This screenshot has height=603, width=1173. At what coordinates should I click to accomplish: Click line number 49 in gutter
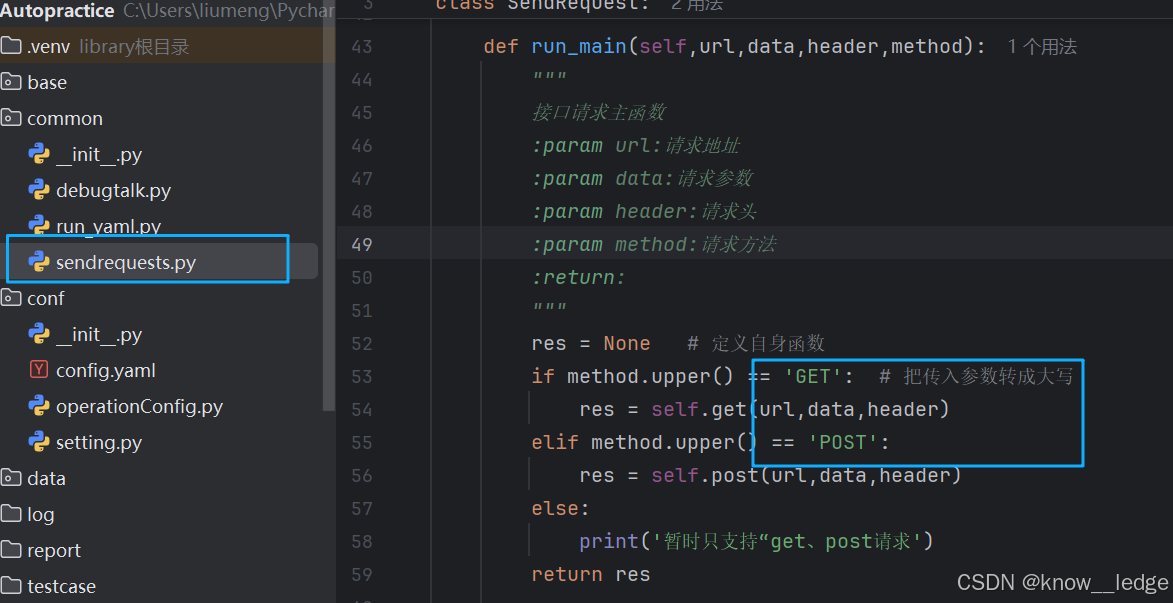361,245
